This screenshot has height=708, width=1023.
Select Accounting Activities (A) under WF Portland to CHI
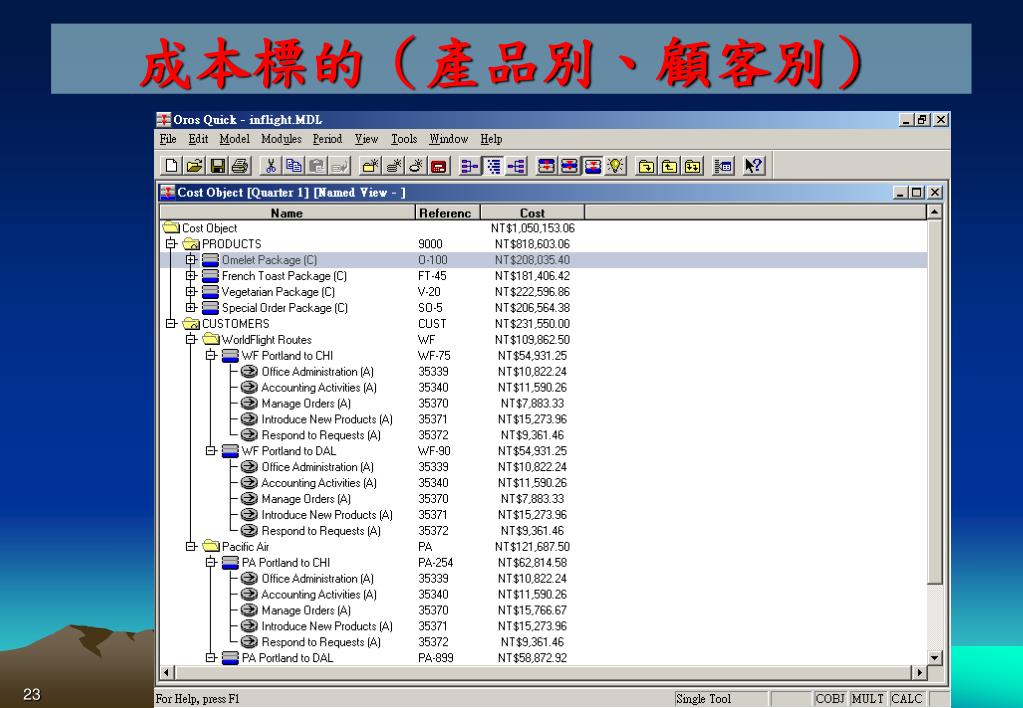point(543,387)
